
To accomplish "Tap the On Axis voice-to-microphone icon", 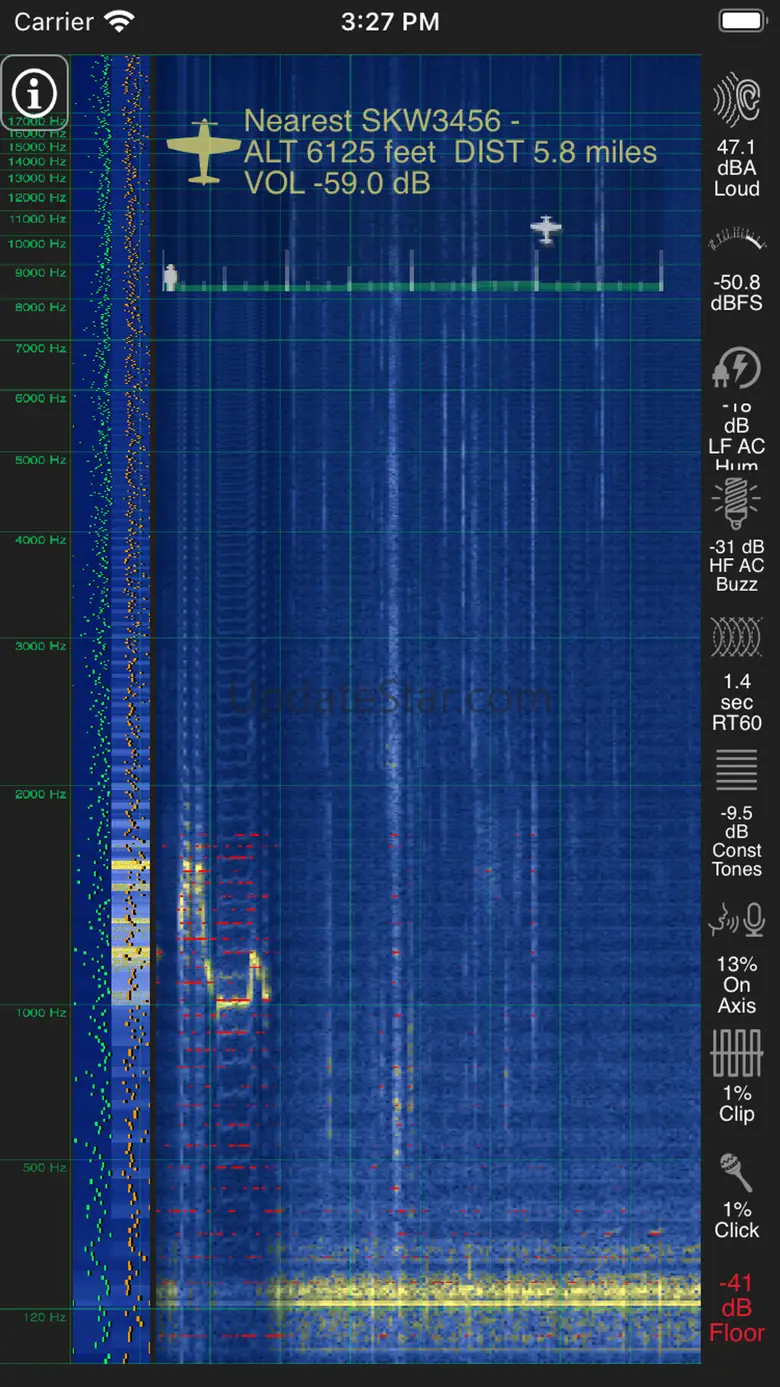I will tap(736, 920).
